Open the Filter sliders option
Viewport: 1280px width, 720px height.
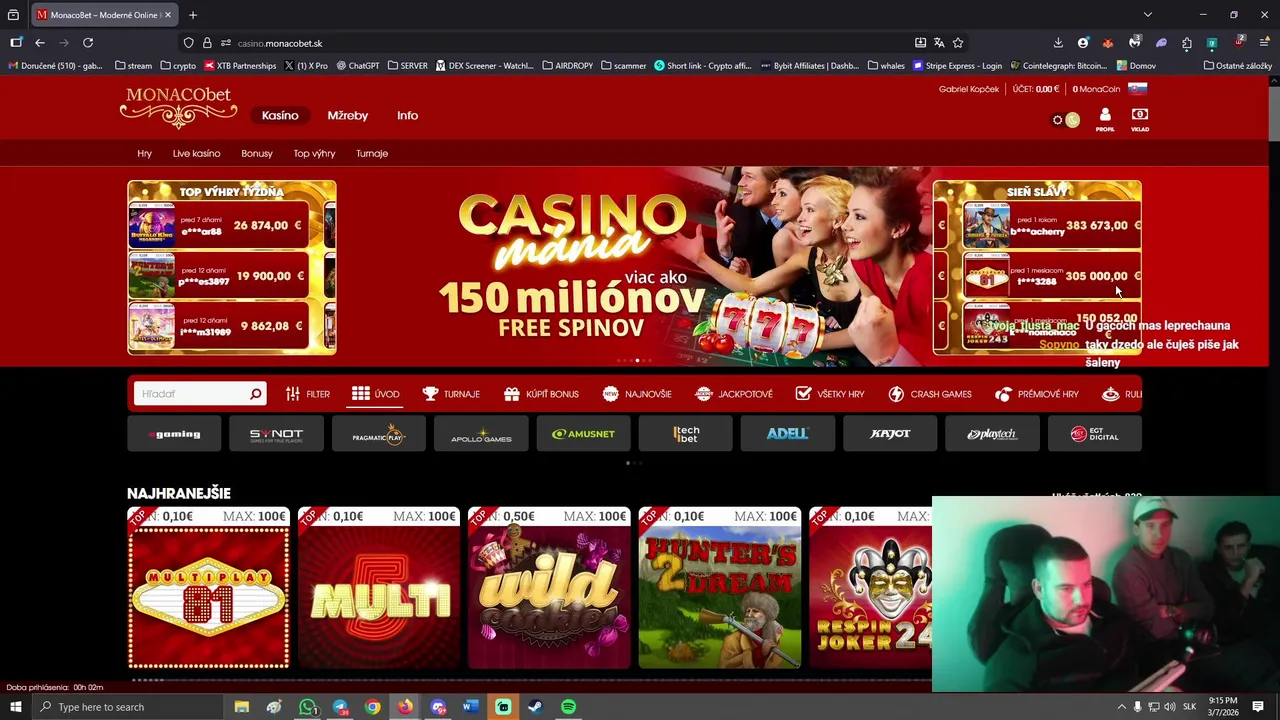[x=307, y=394]
